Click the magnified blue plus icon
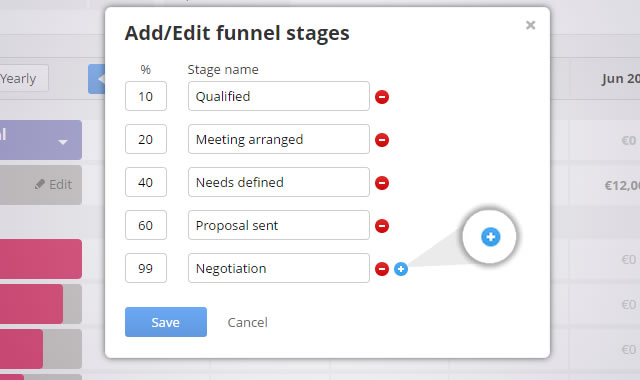This screenshot has height=380, width=640. coord(491,237)
